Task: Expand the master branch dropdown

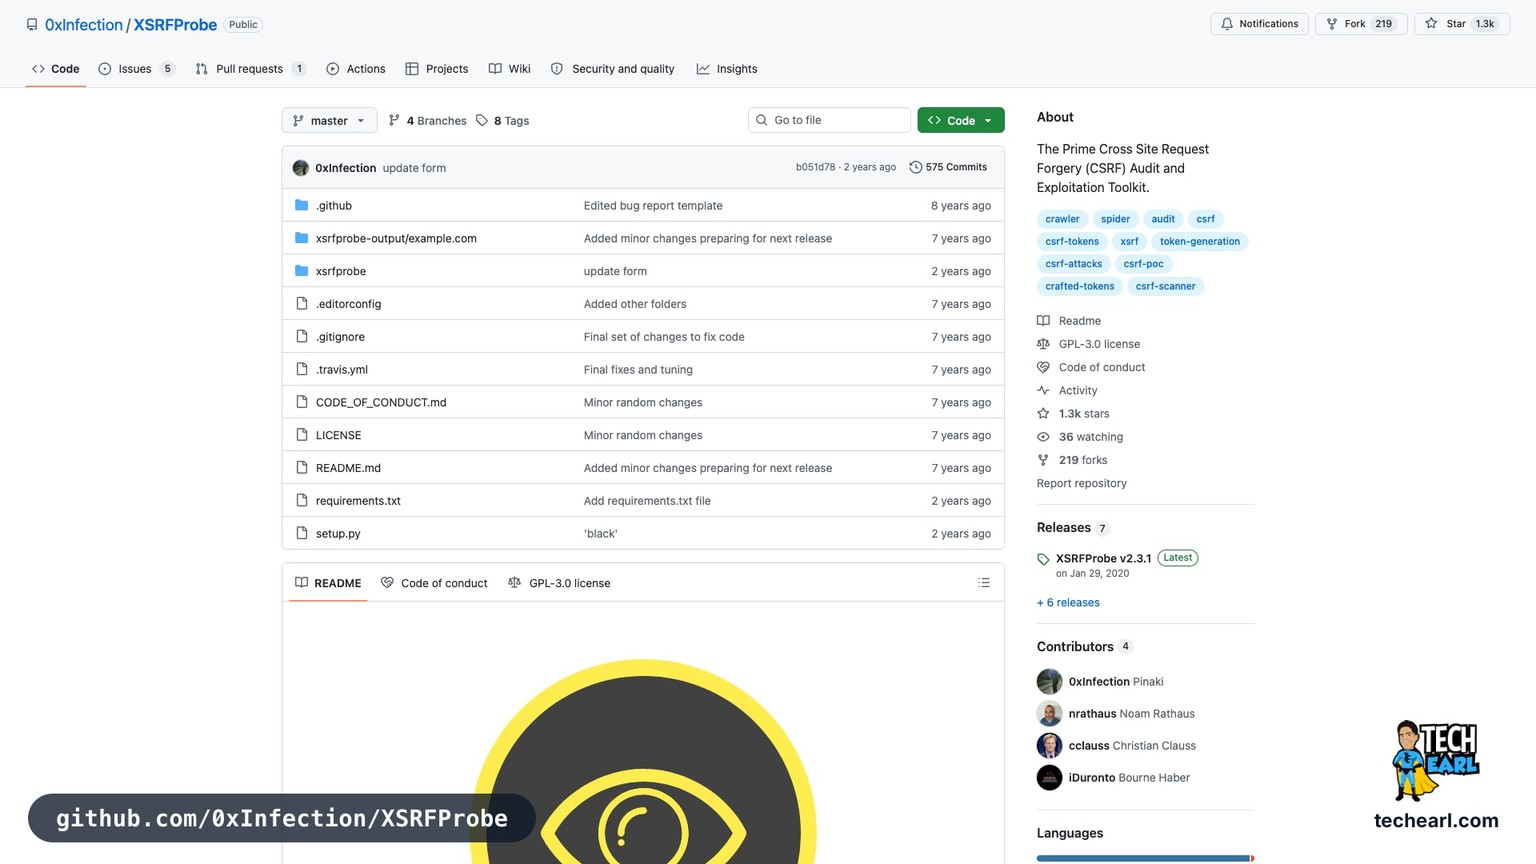Action: click(x=329, y=120)
